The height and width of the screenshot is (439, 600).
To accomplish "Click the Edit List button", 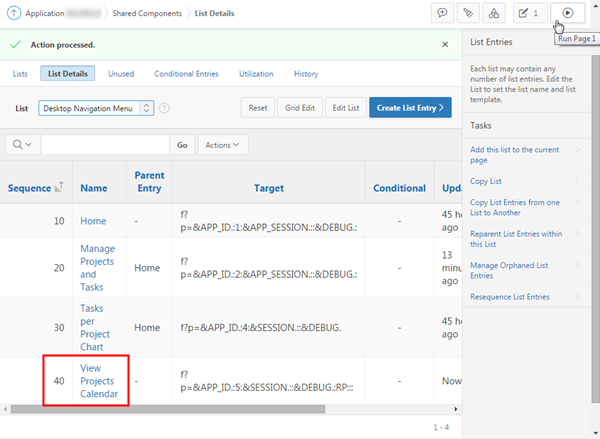I will [346, 108].
